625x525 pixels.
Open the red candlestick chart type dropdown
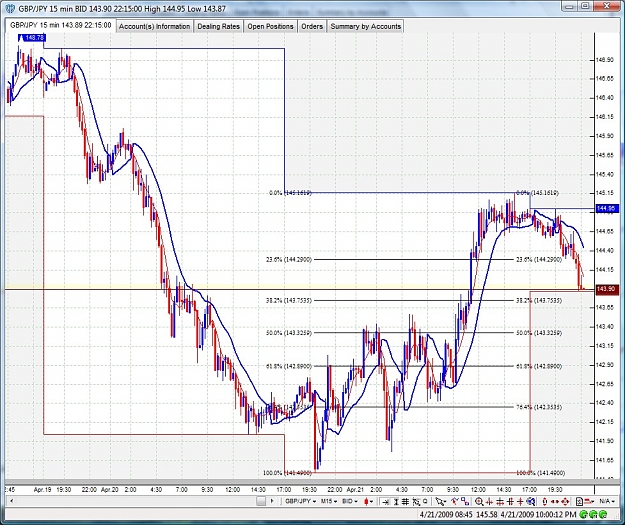(x=368, y=501)
